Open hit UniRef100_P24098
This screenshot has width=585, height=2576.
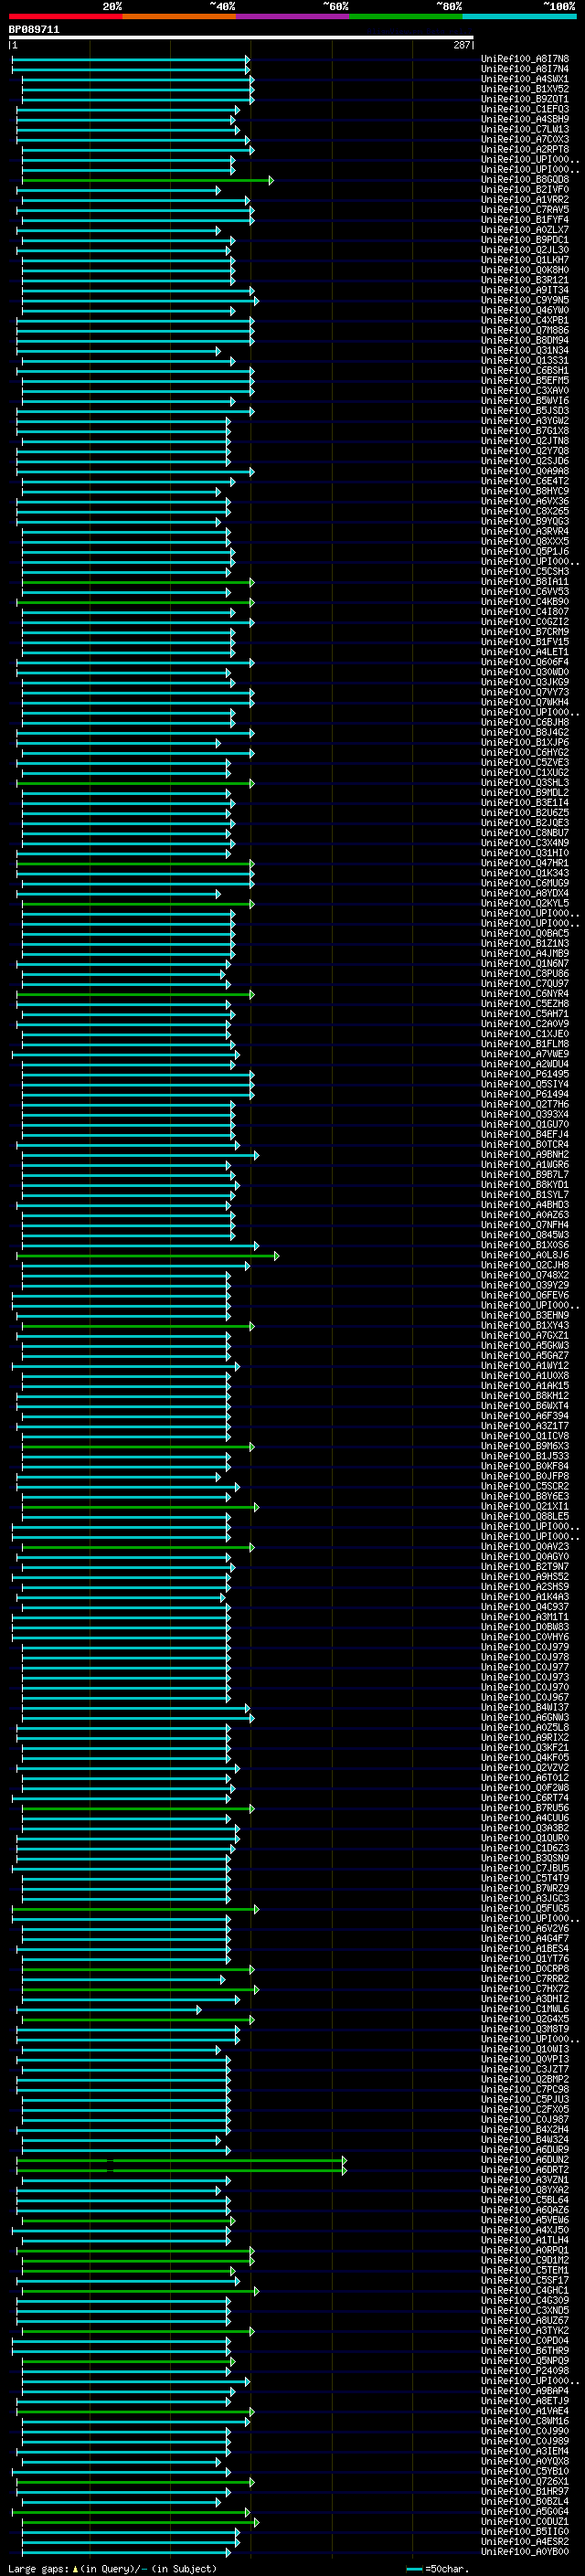tap(525, 2371)
